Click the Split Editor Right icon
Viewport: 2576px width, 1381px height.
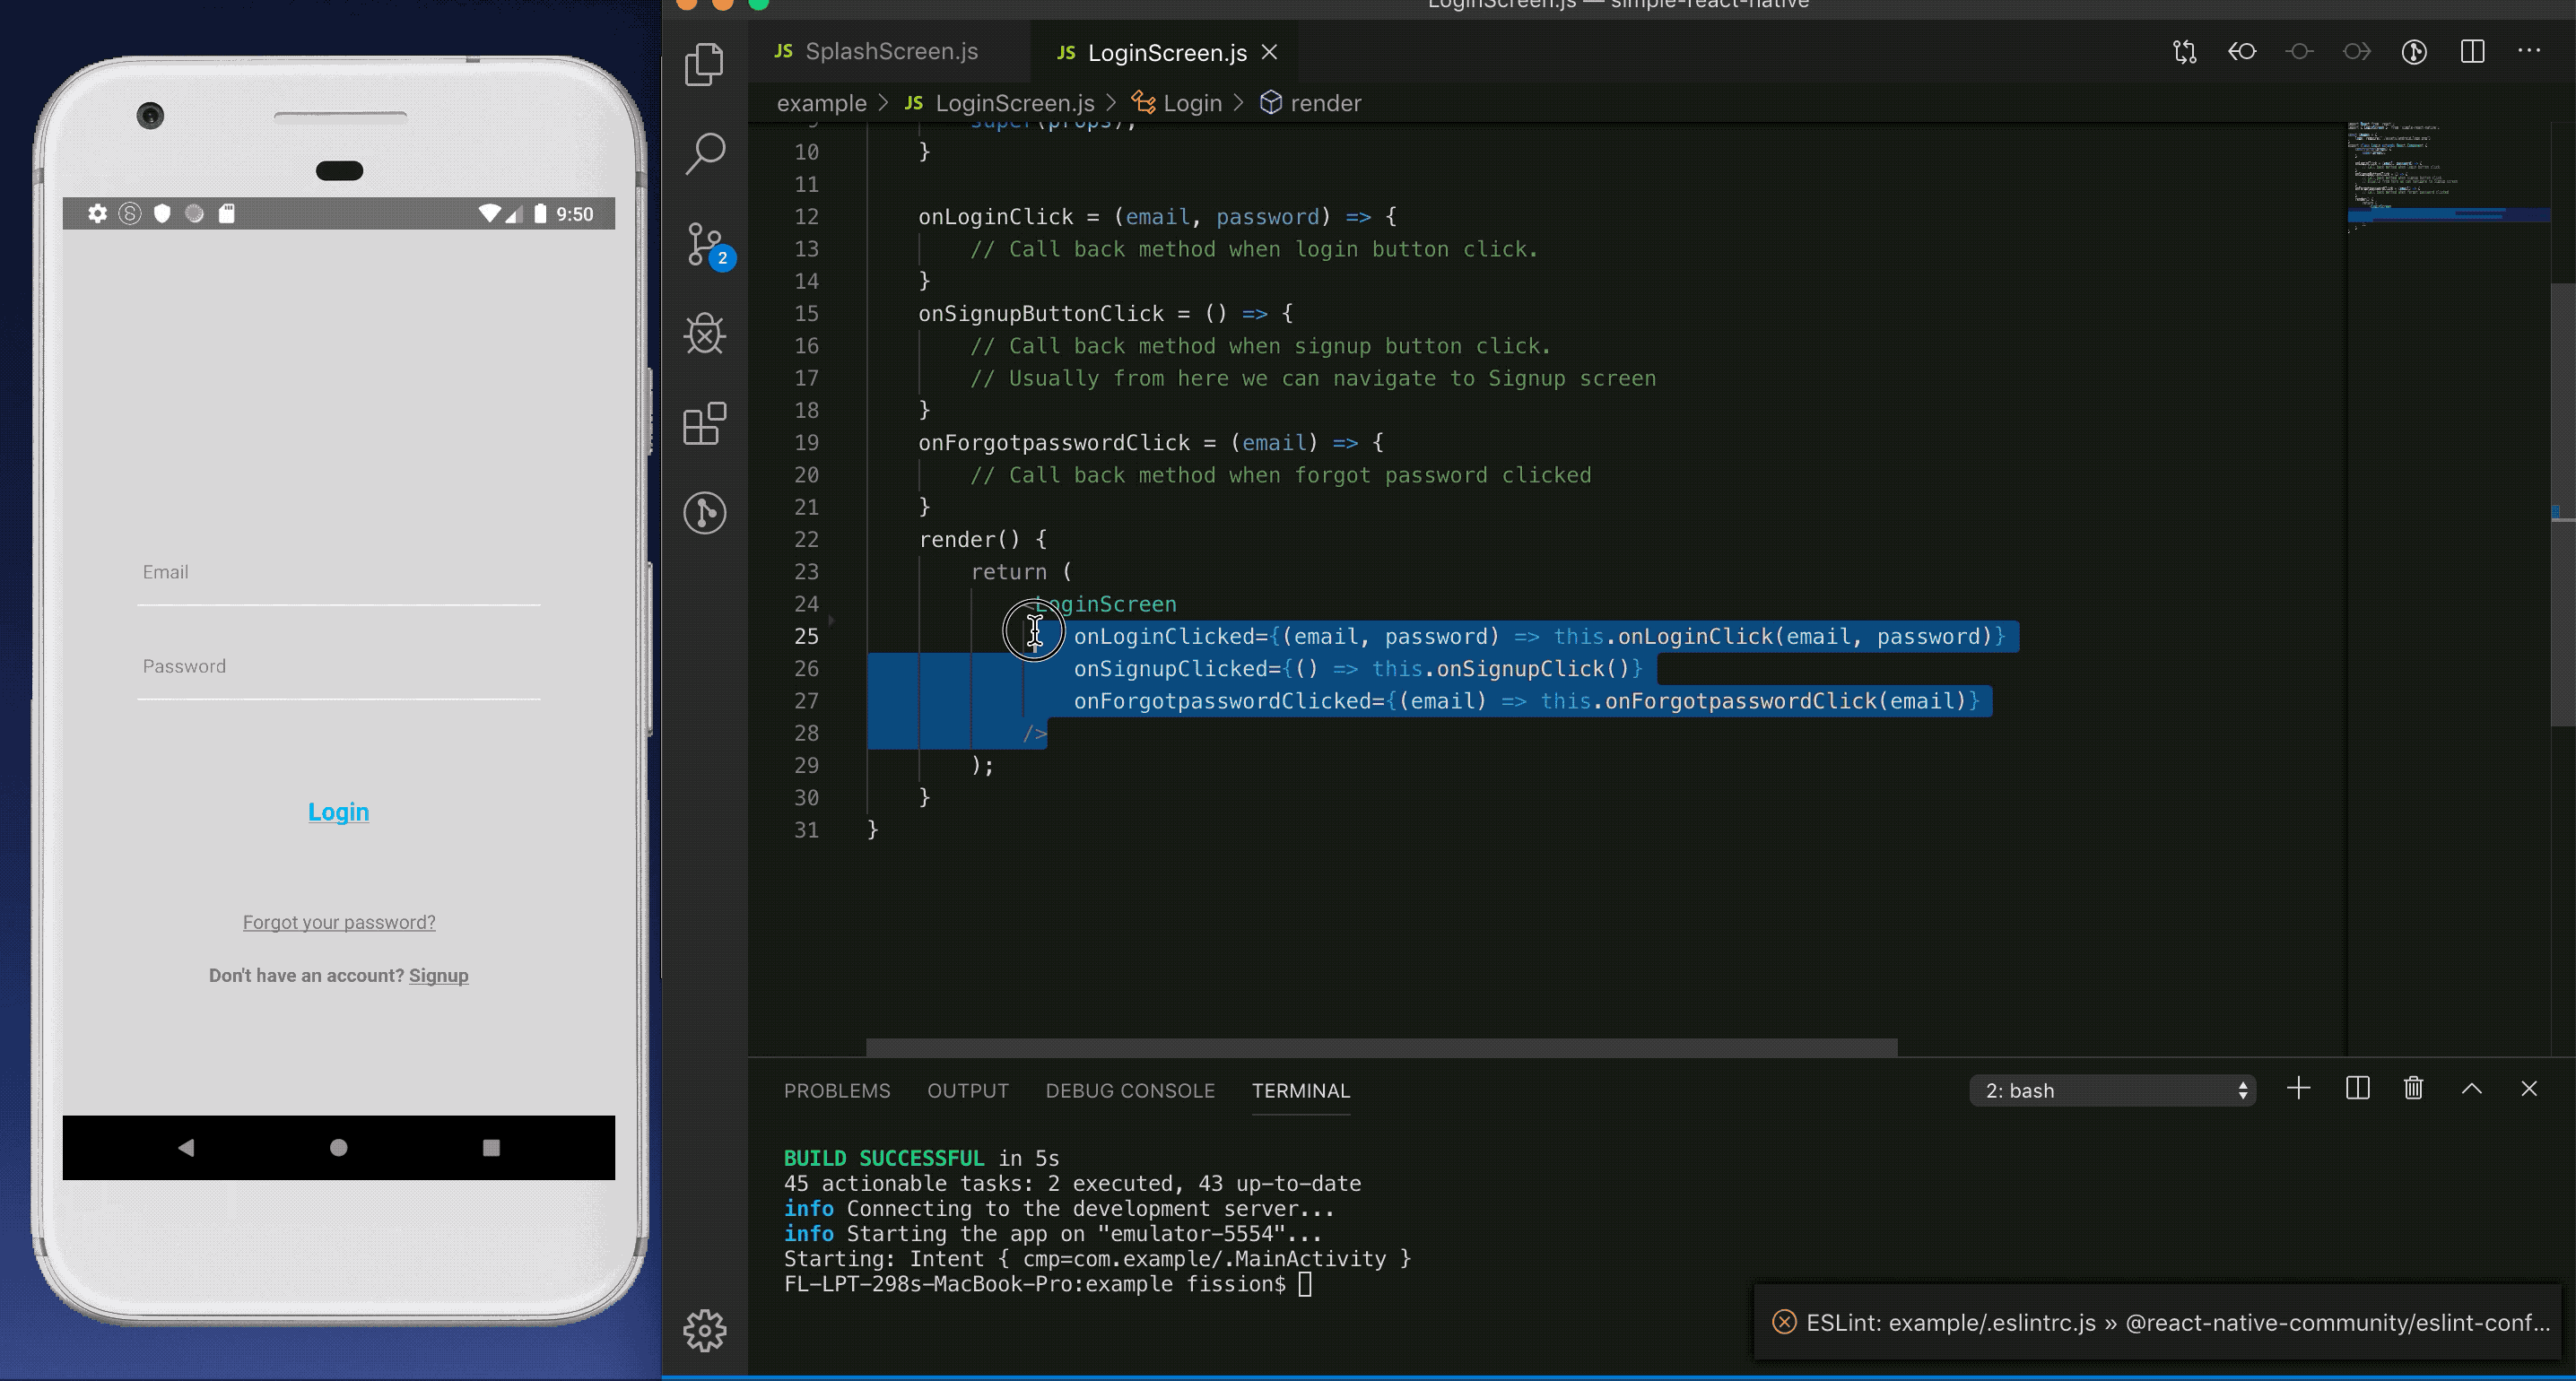(2472, 51)
